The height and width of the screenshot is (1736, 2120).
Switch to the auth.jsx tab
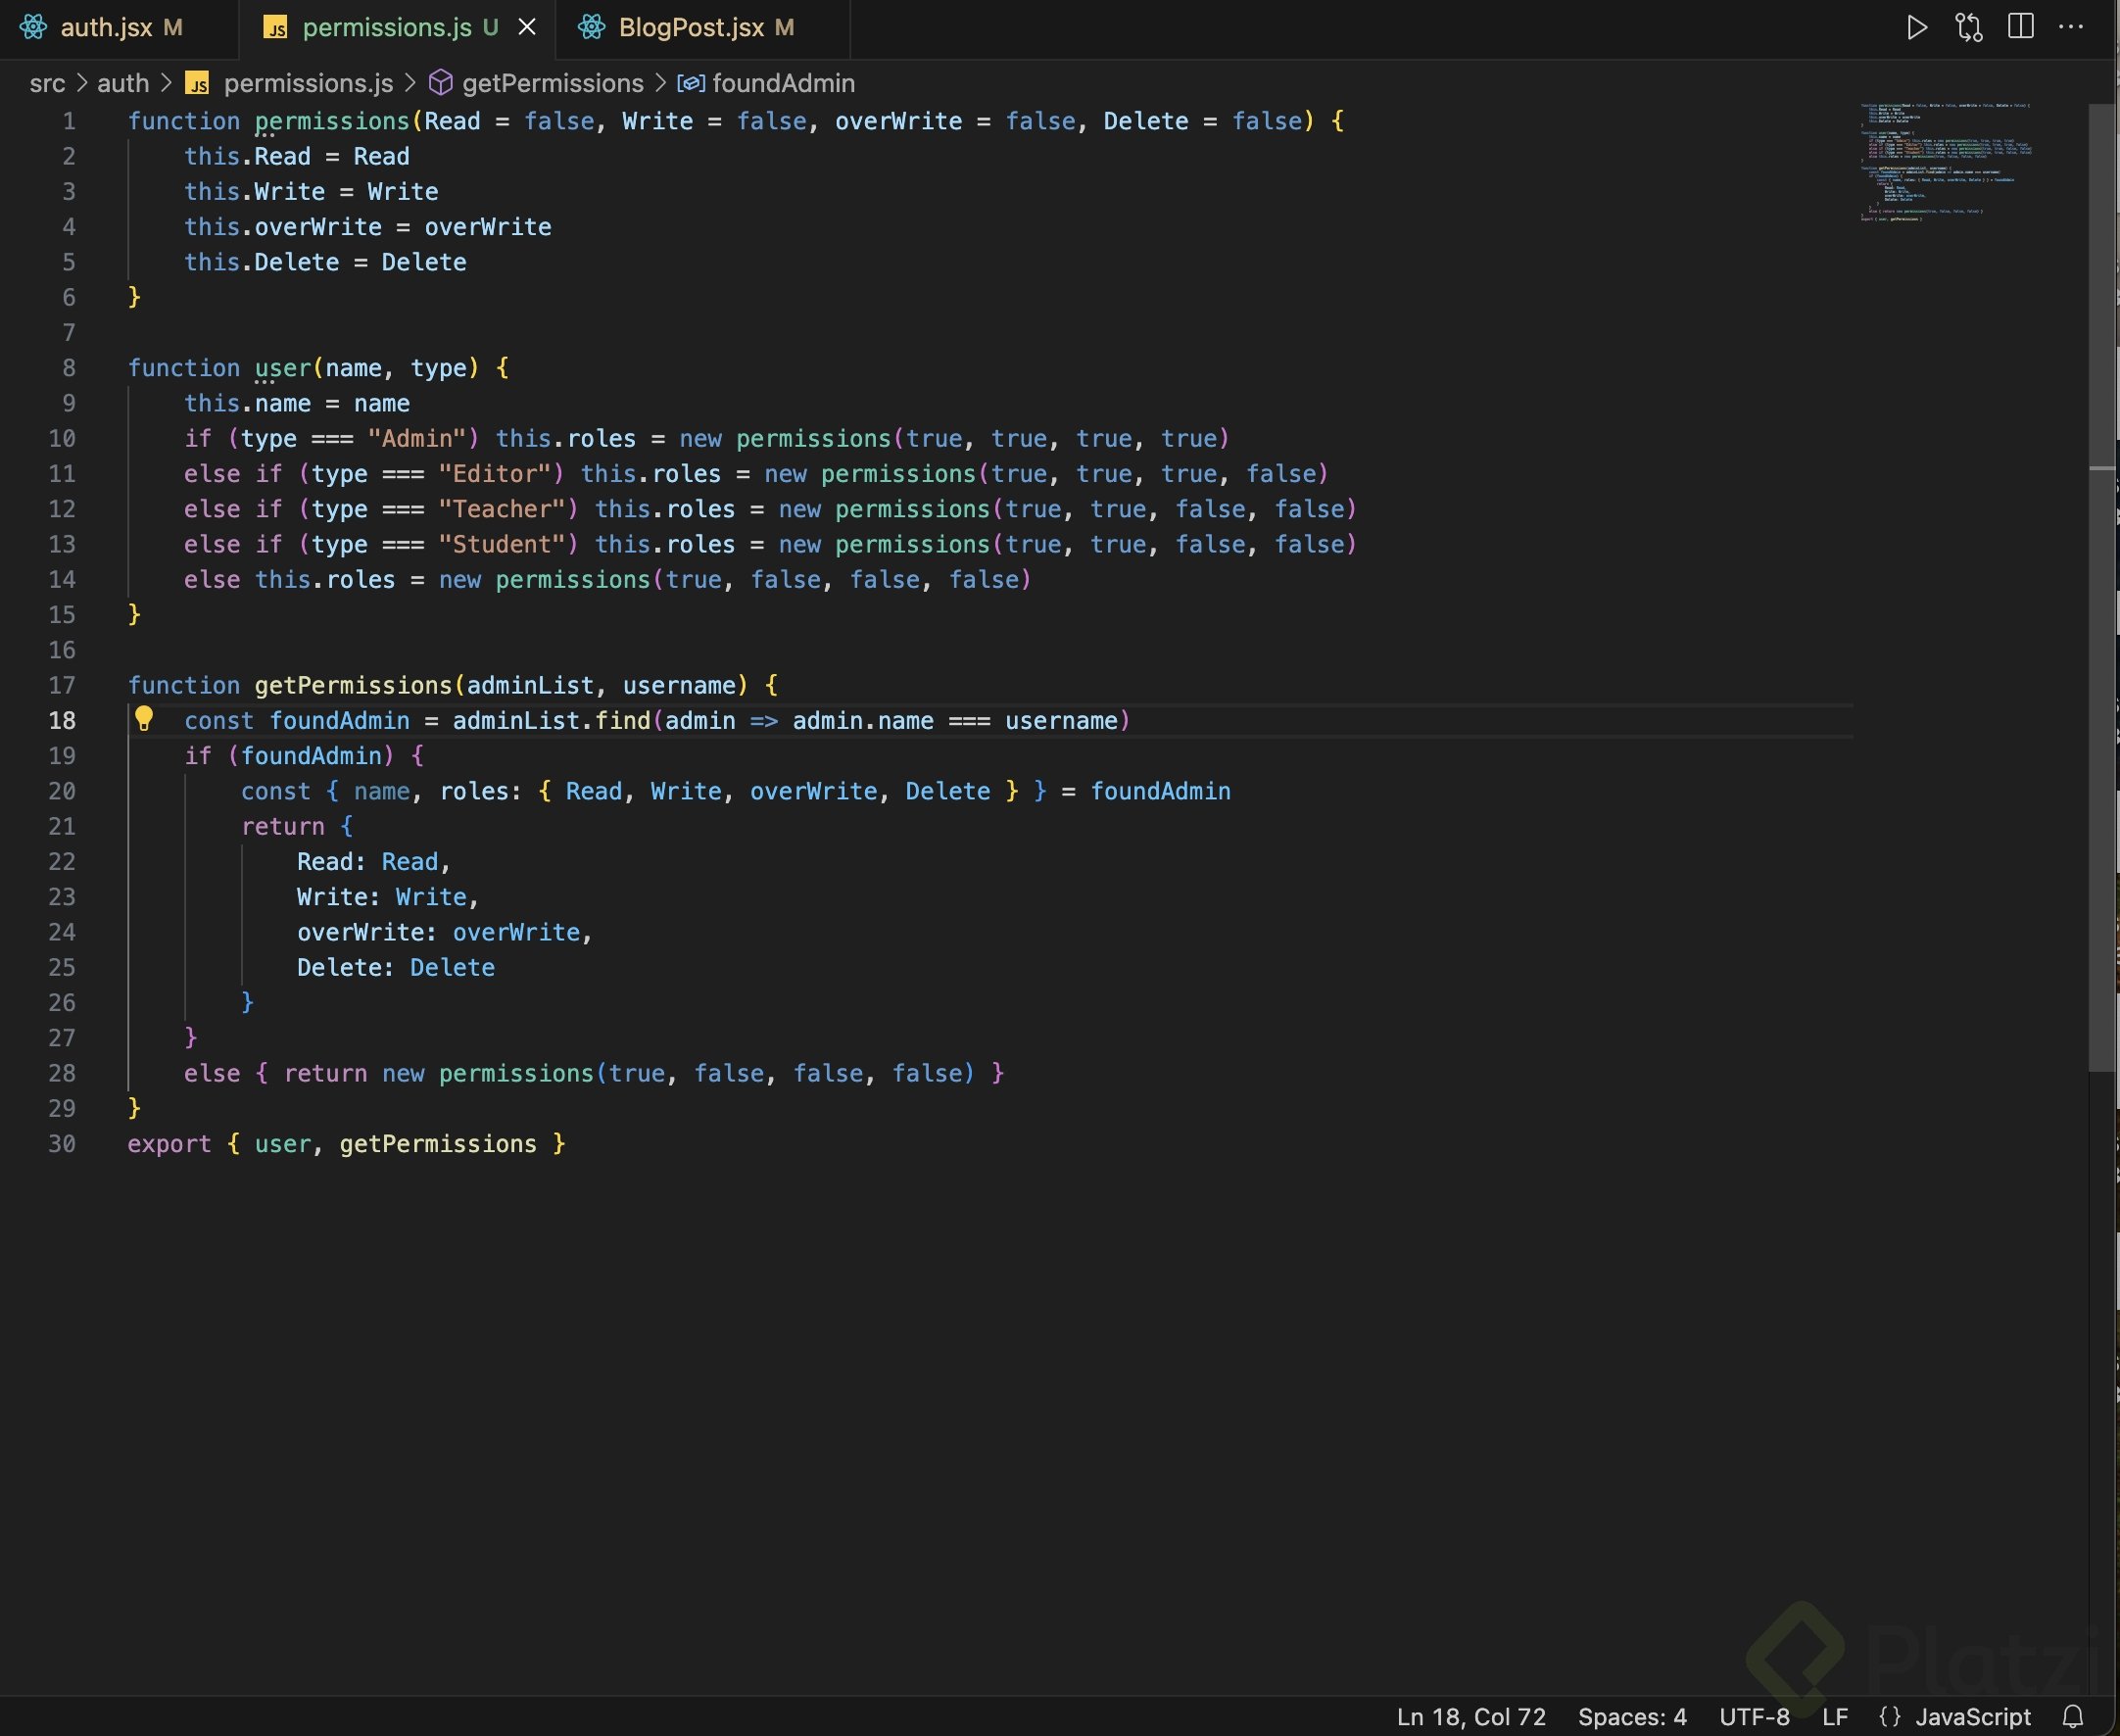pos(106,27)
